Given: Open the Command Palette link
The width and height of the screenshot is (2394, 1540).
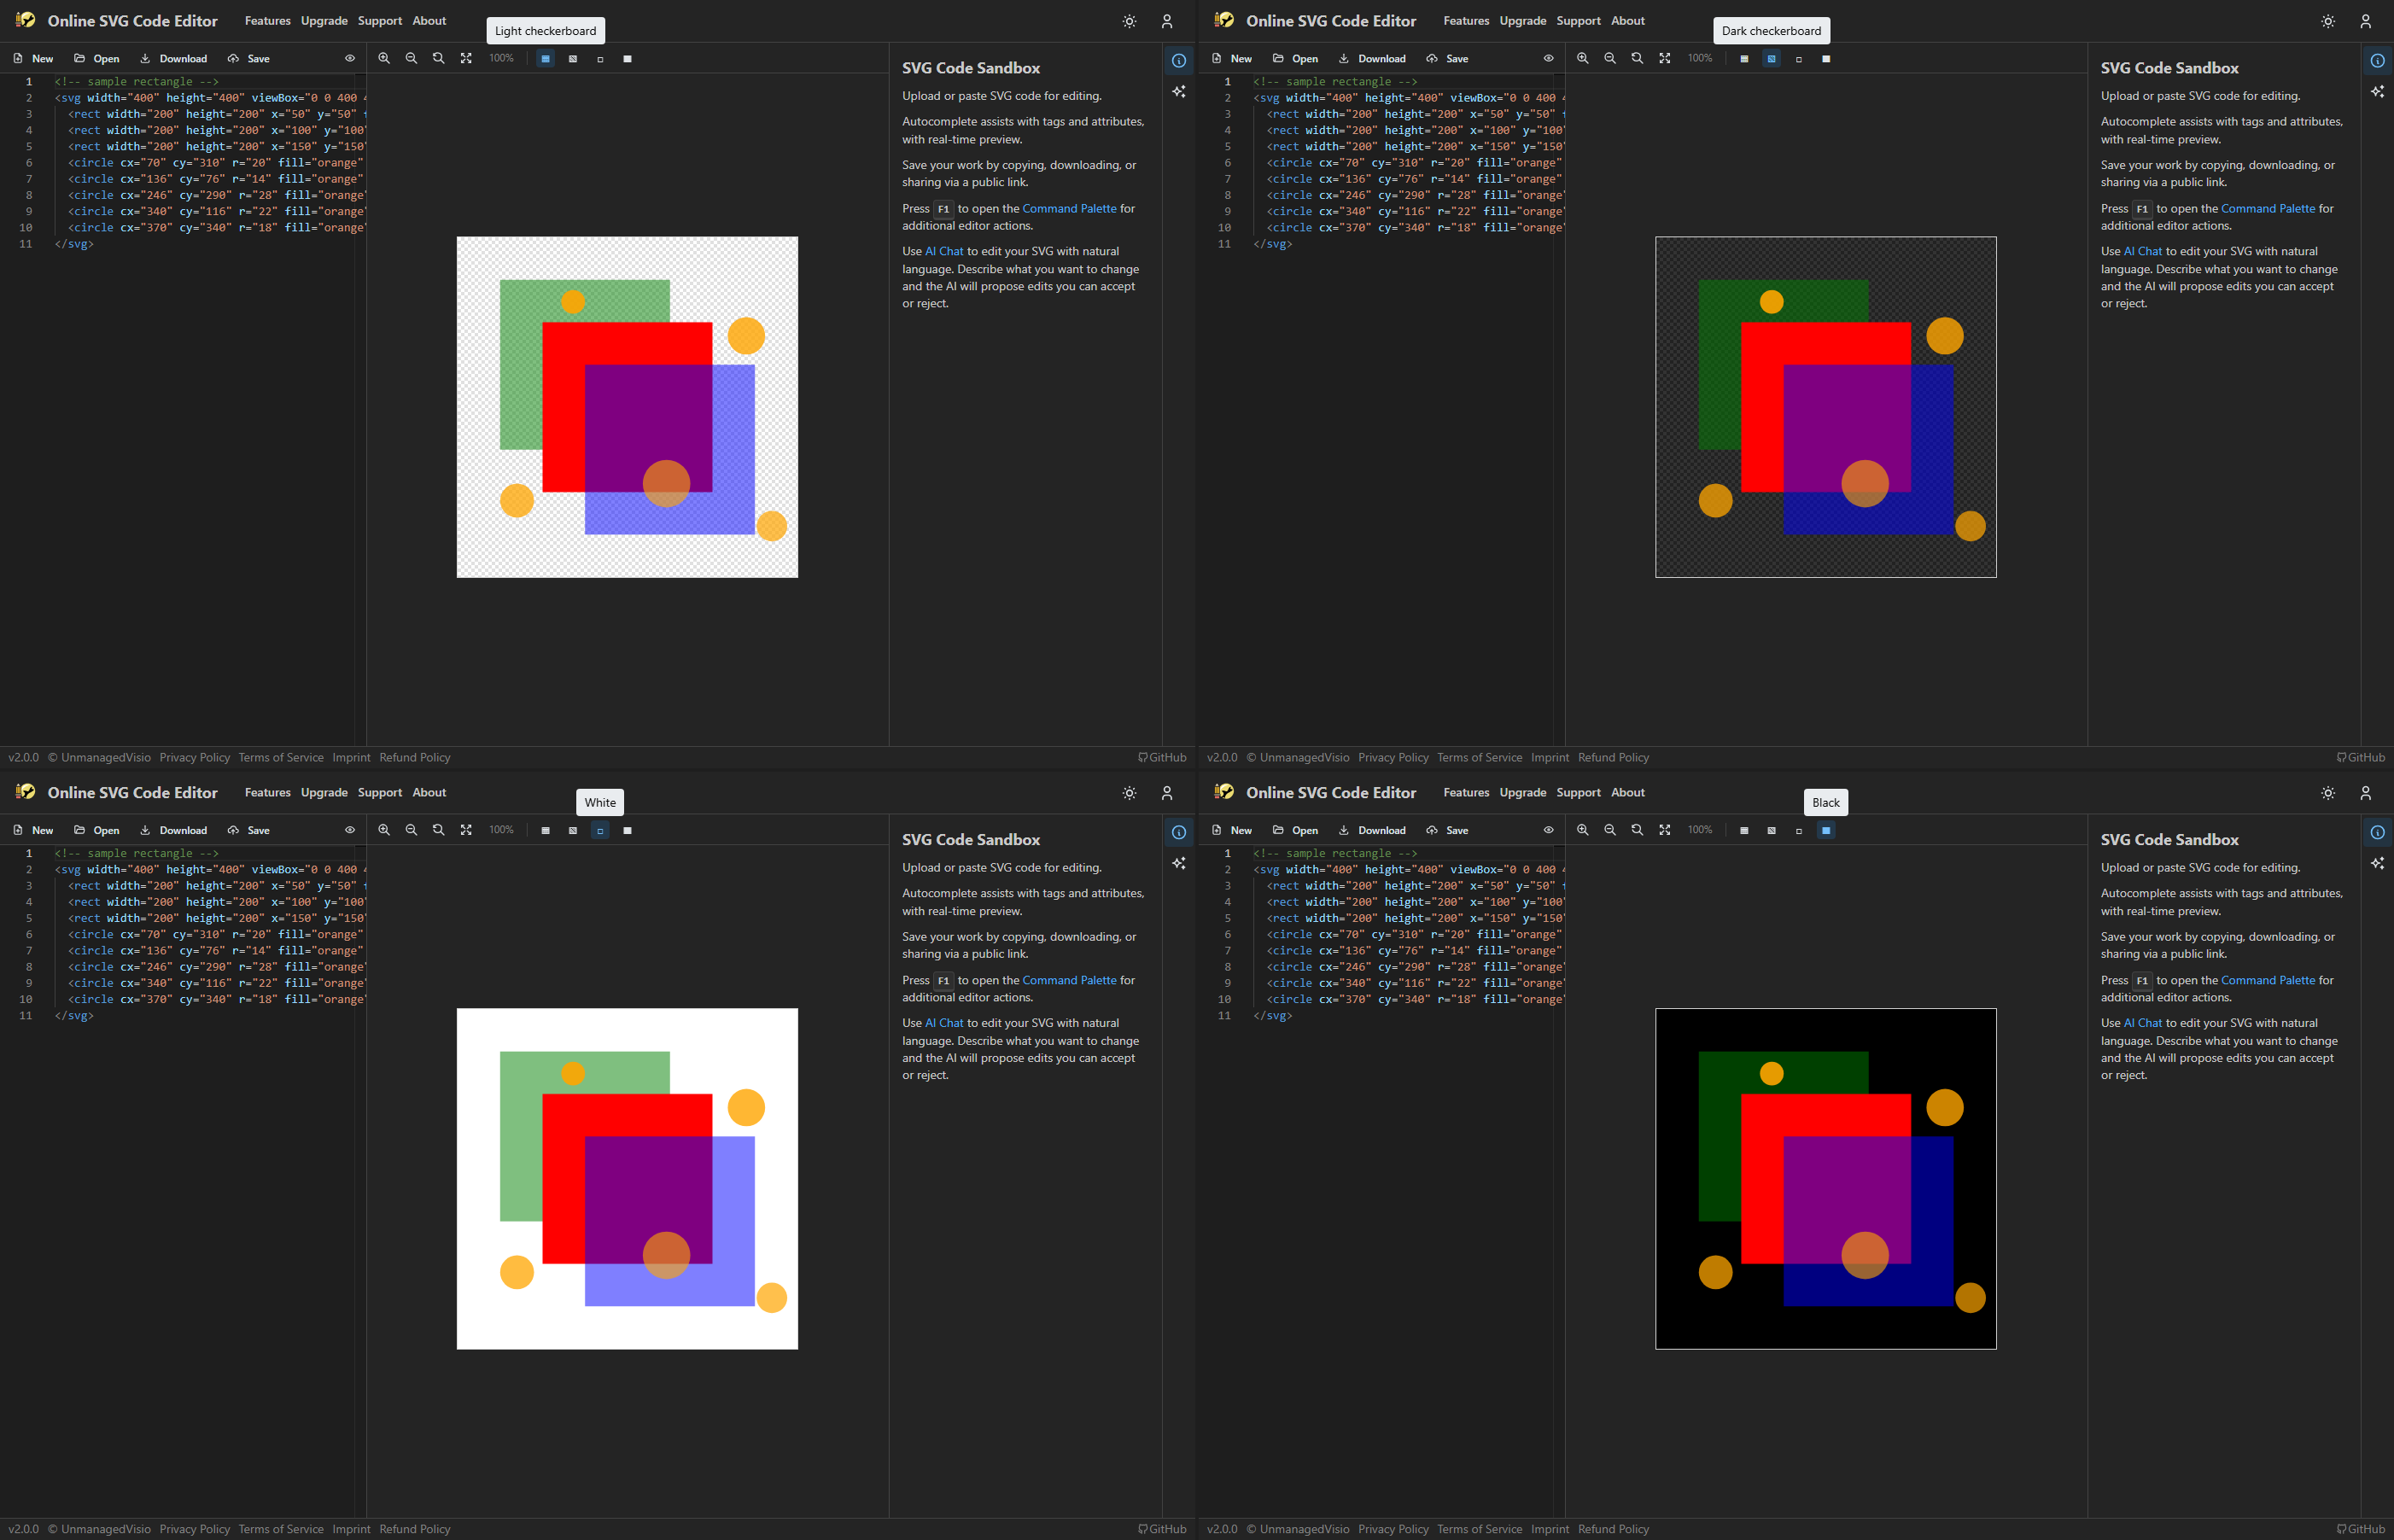Looking at the screenshot, I should click(1069, 208).
